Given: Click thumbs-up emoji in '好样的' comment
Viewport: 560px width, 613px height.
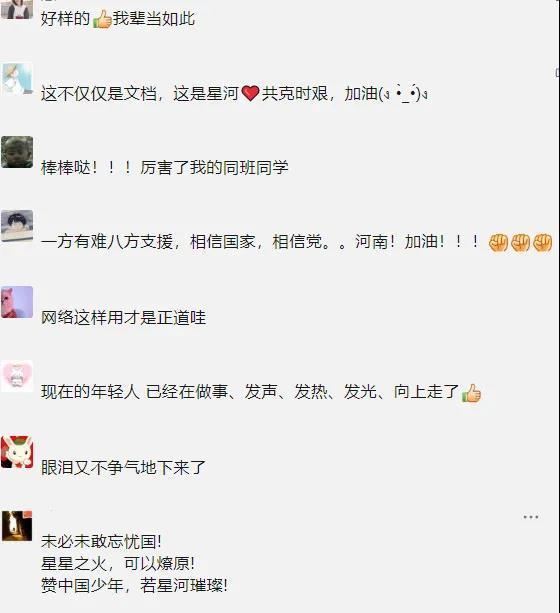Looking at the screenshot, I should [102, 19].
